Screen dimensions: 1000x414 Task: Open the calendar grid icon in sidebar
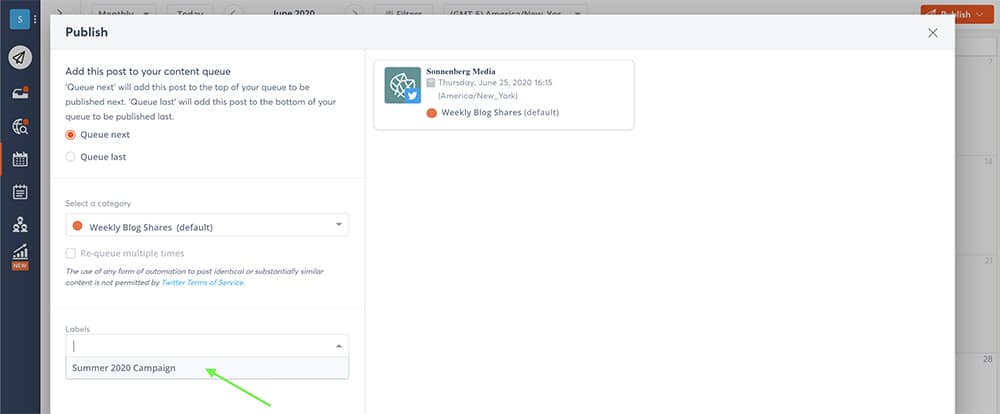[20, 159]
